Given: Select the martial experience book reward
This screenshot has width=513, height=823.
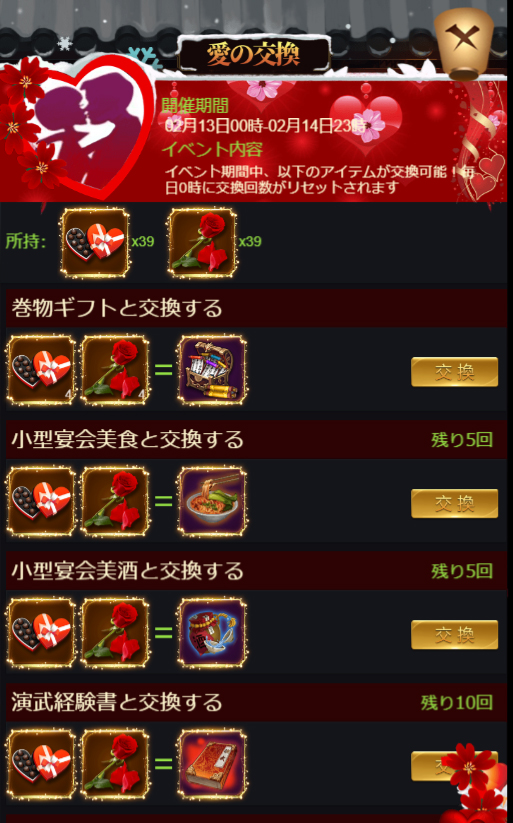Looking at the screenshot, I should click(212, 764).
